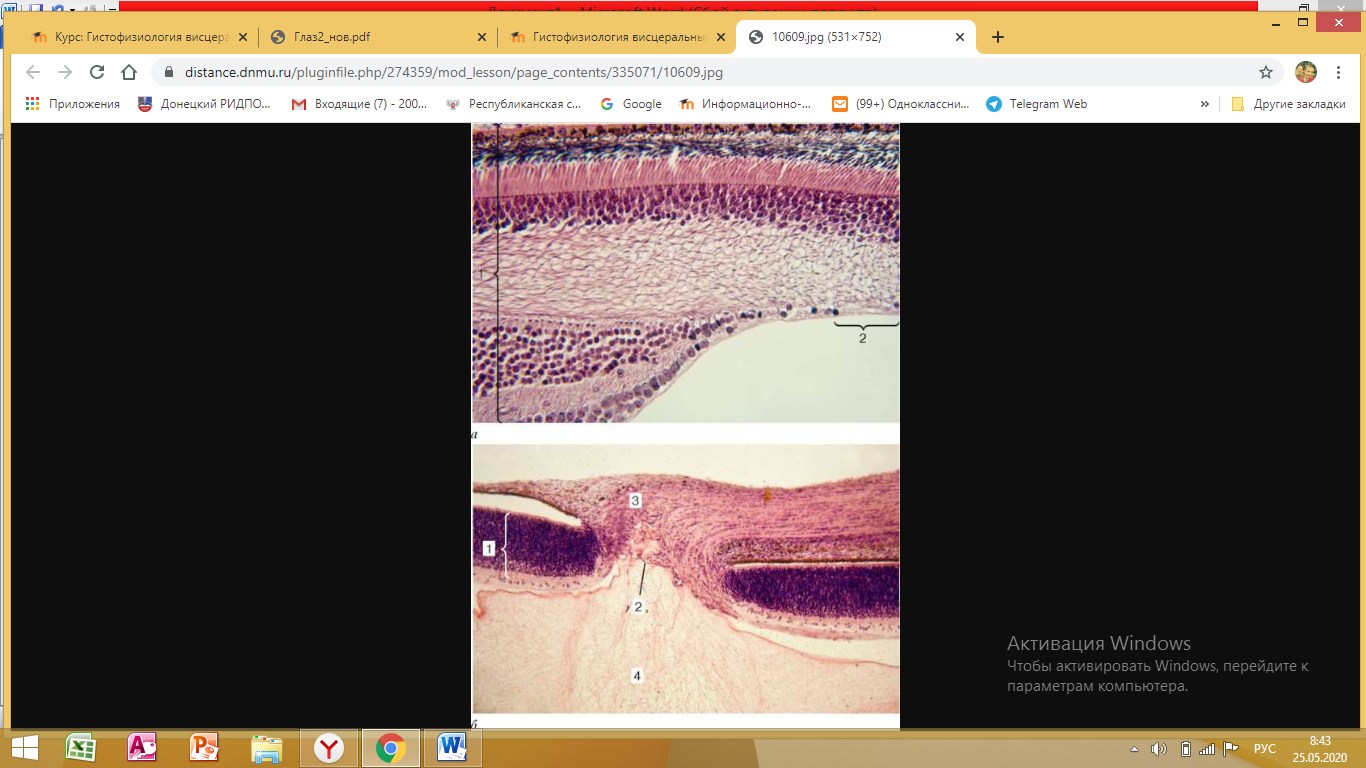Close the Глаз2_нов.pdf tab

[x=481, y=37]
